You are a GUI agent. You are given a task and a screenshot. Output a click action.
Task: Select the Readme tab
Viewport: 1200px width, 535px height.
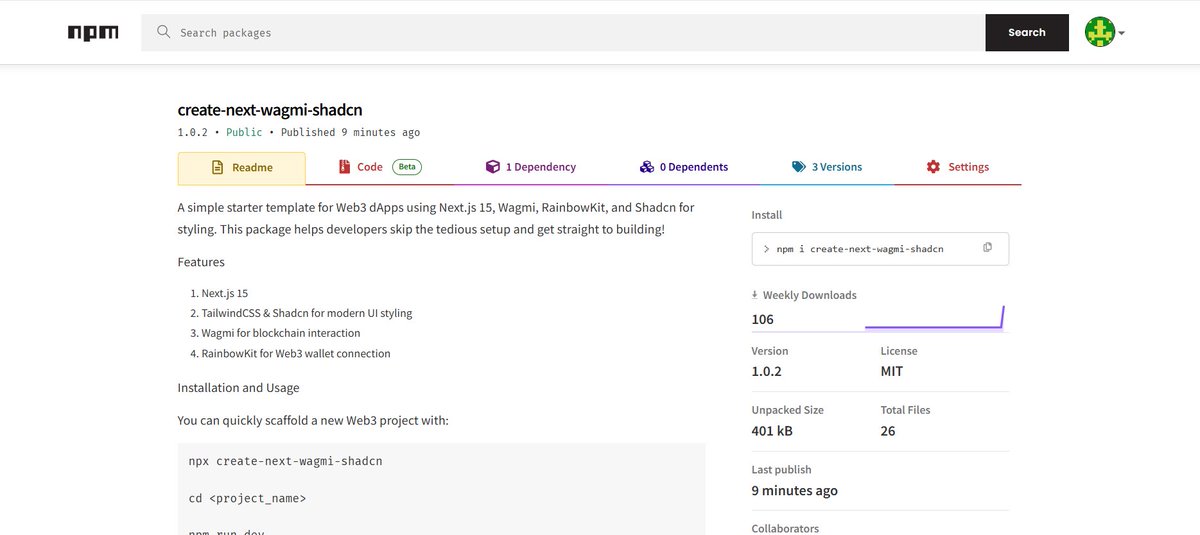pyautogui.click(x=241, y=168)
